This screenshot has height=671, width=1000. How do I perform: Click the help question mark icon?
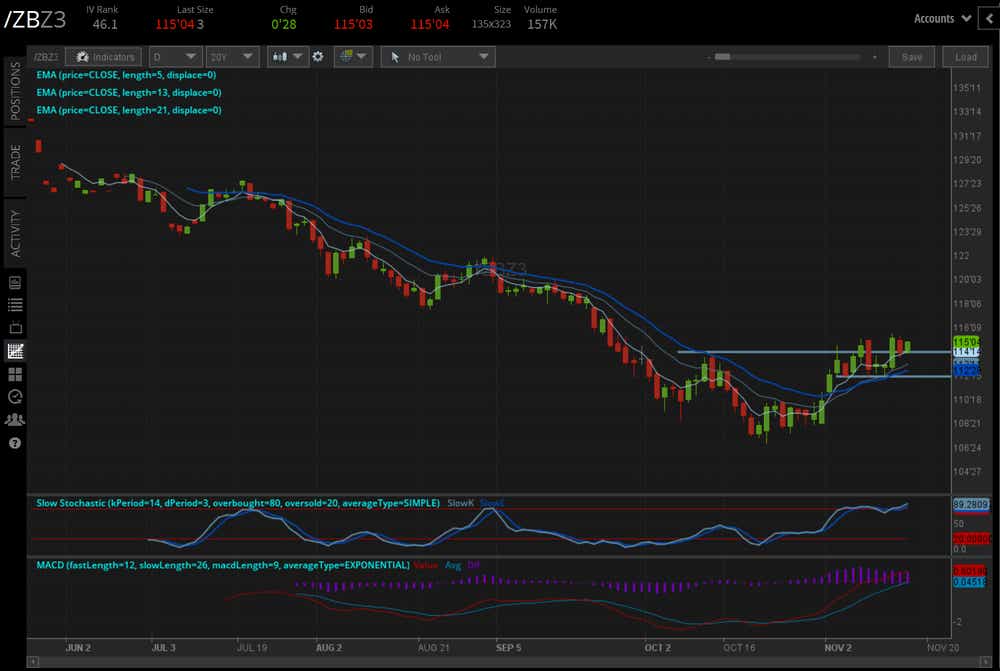pos(15,443)
